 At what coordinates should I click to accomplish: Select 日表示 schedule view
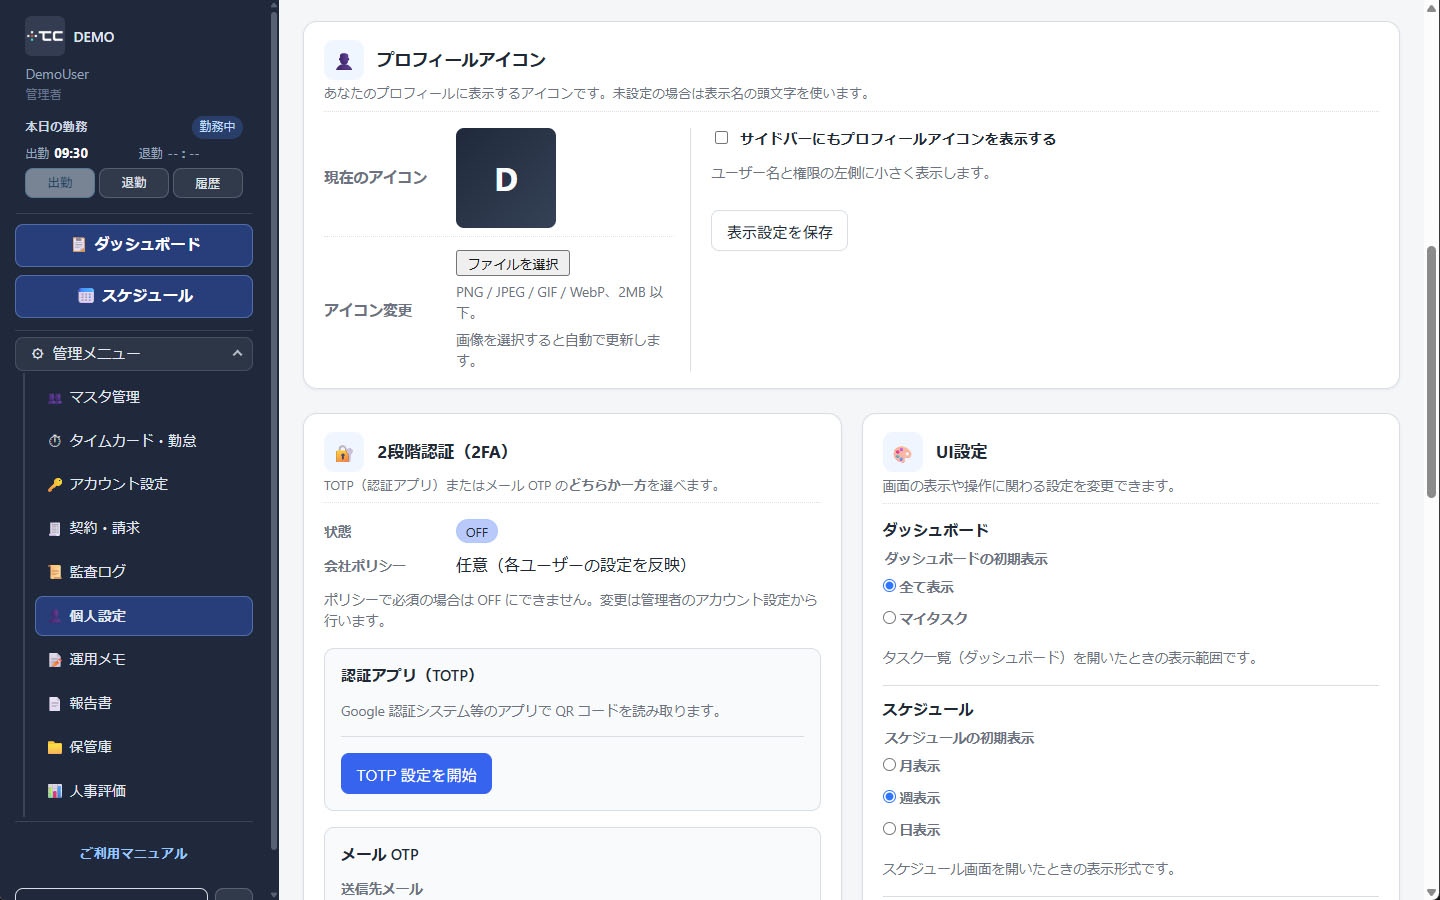pyautogui.click(x=889, y=829)
